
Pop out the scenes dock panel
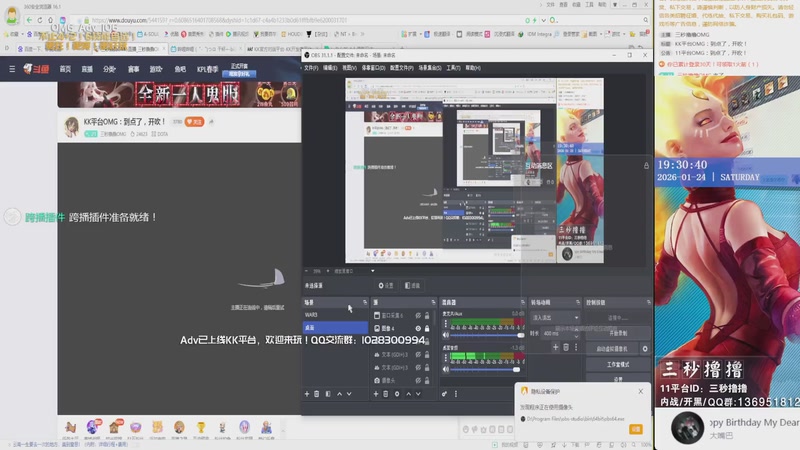[365, 303]
